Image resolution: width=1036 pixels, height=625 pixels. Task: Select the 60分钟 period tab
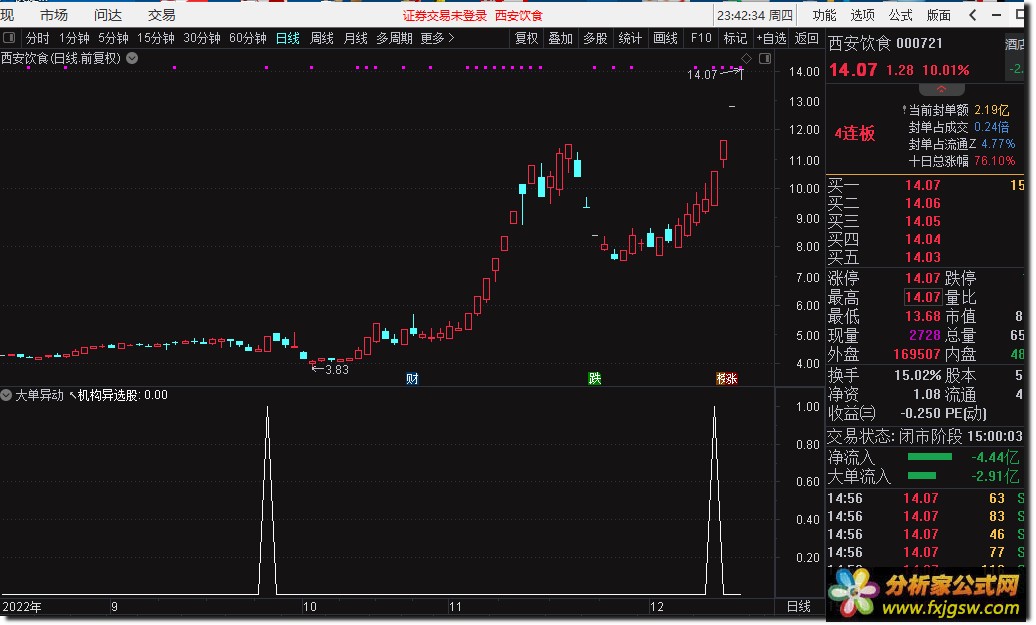coord(248,38)
